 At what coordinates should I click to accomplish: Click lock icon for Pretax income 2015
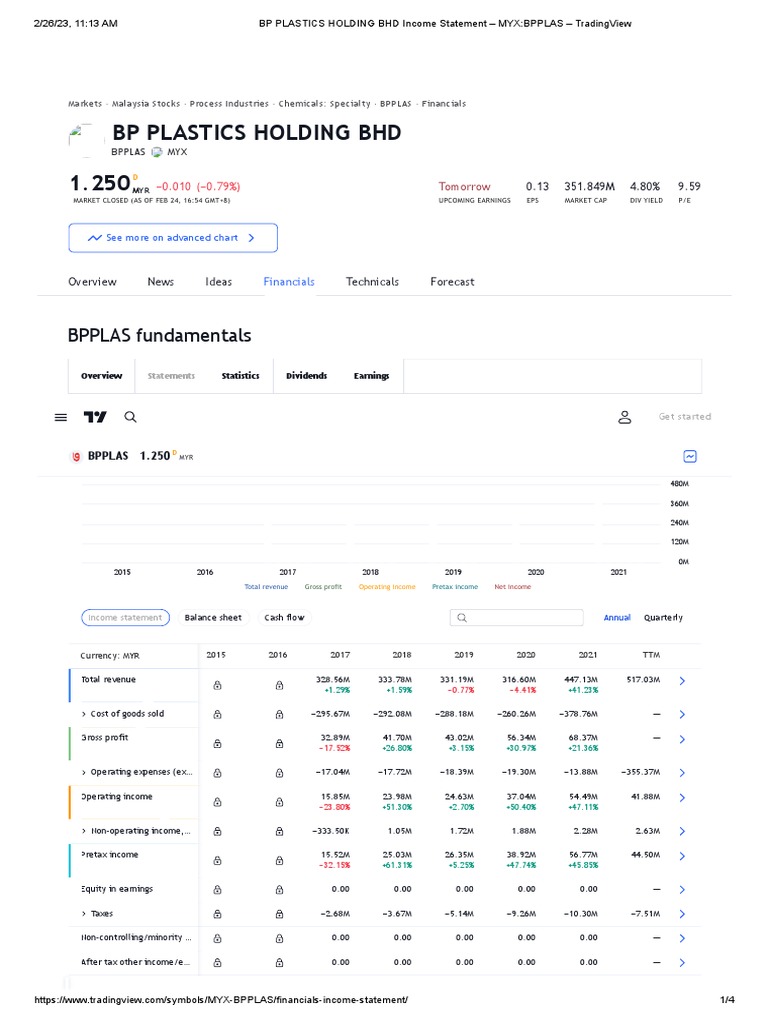(x=217, y=861)
